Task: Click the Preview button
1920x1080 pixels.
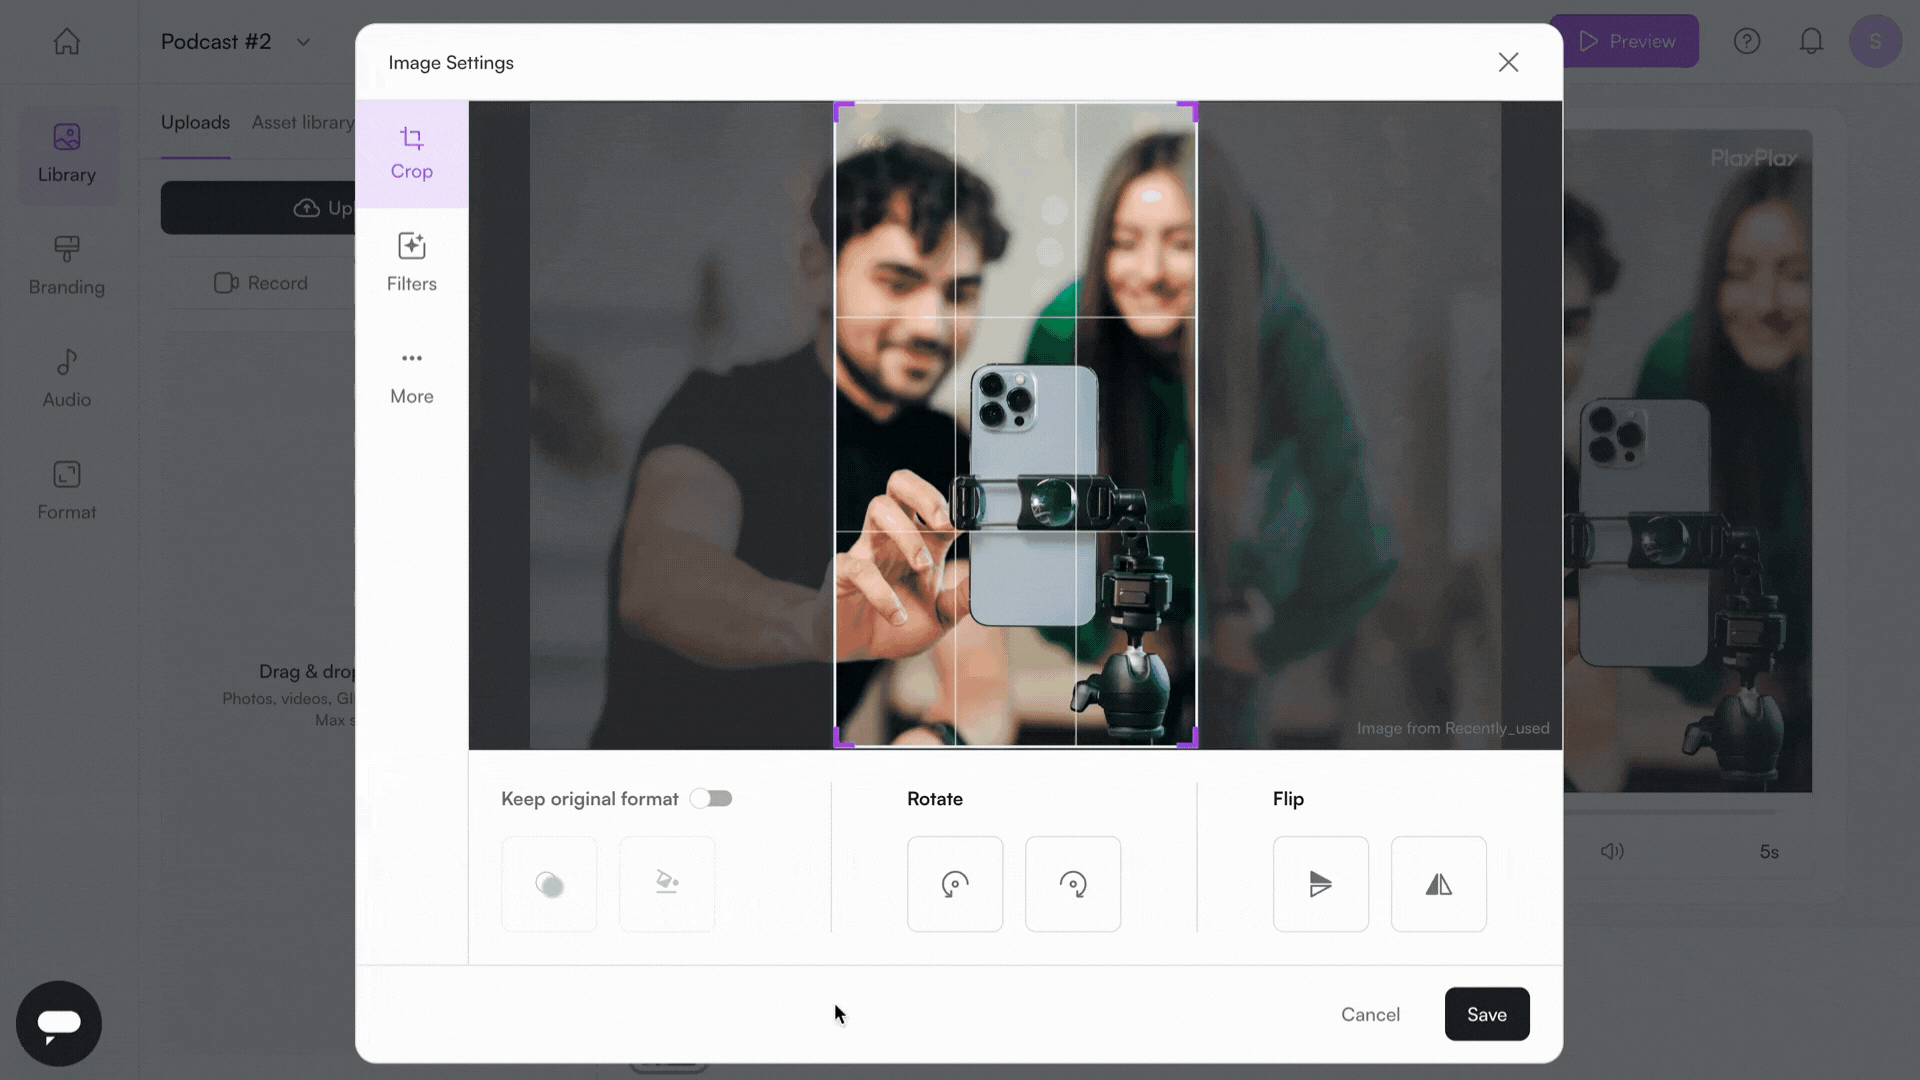Action: coord(1625,41)
